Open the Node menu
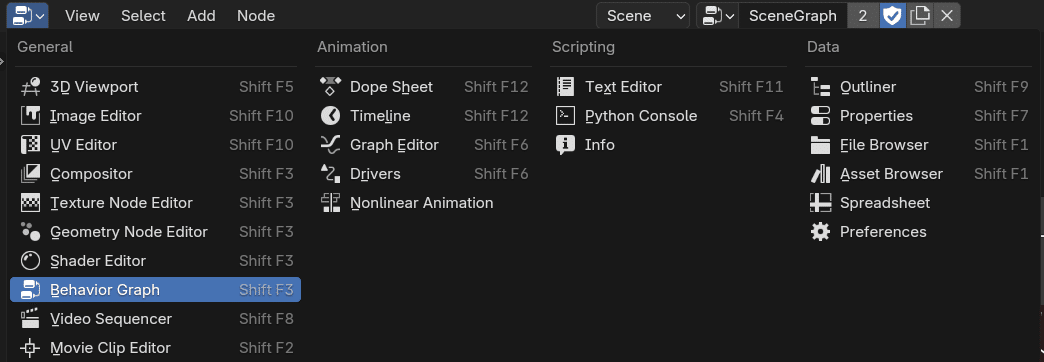 [256, 16]
